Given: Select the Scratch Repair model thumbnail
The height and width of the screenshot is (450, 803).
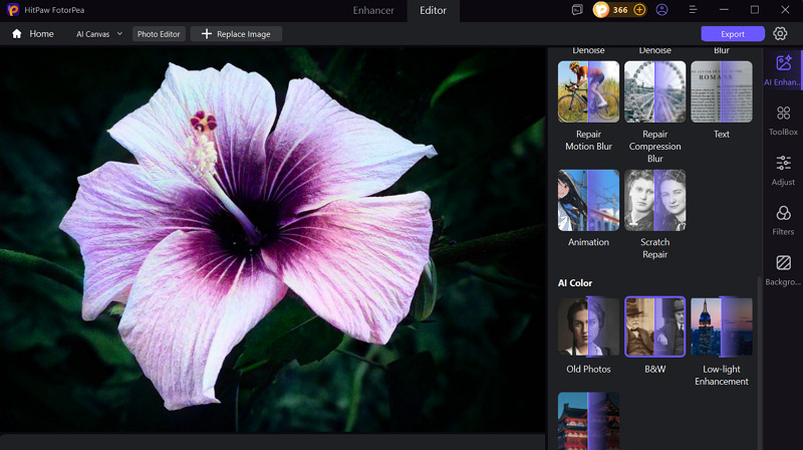Looking at the screenshot, I should point(655,200).
